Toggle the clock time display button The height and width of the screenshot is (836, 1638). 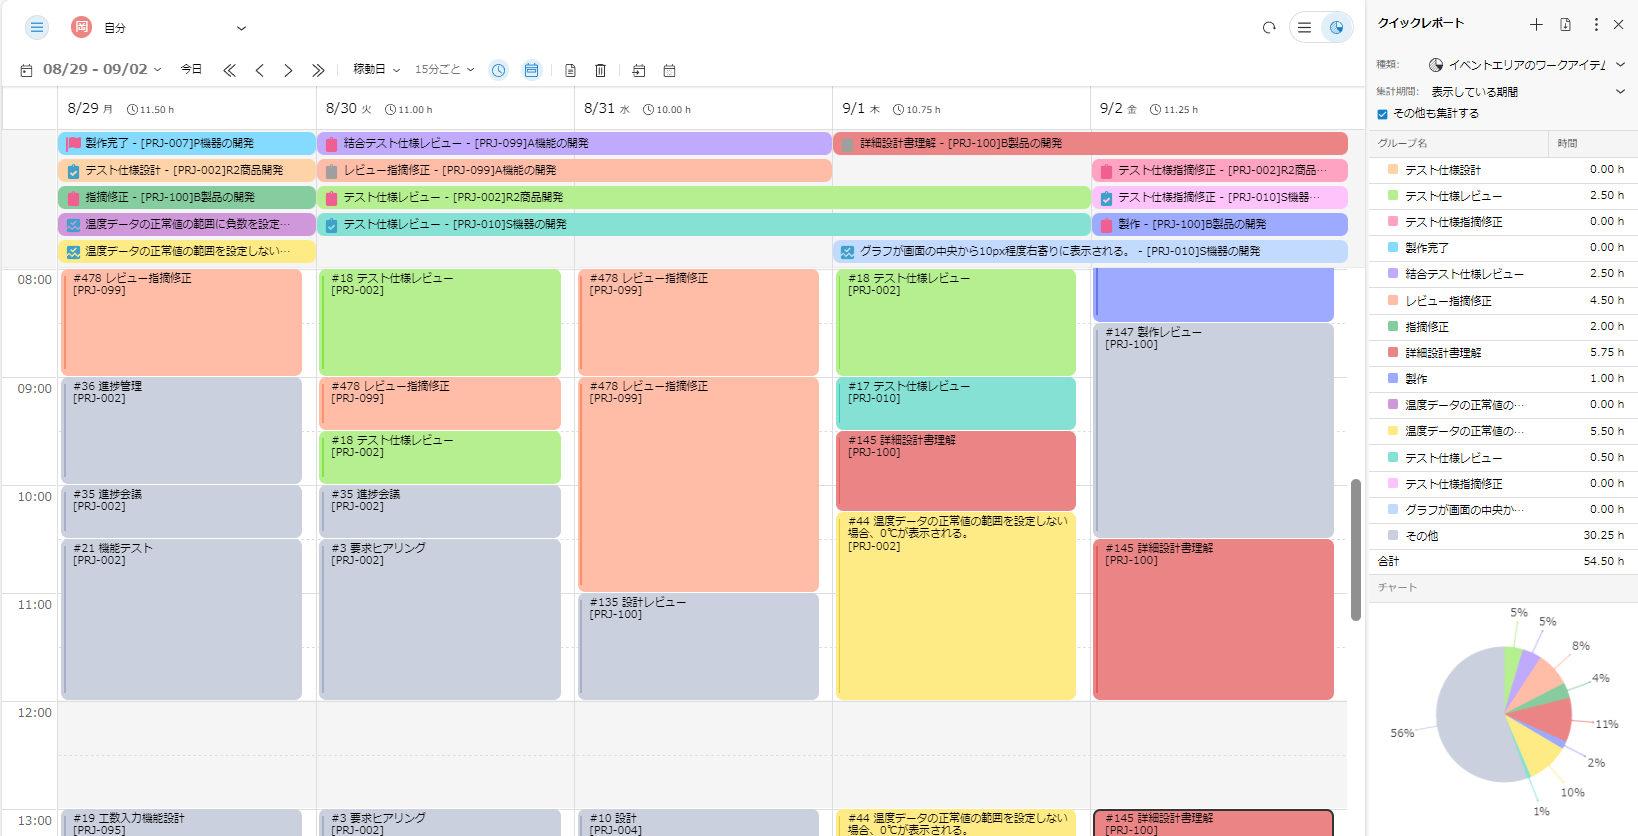(x=498, y=70)
